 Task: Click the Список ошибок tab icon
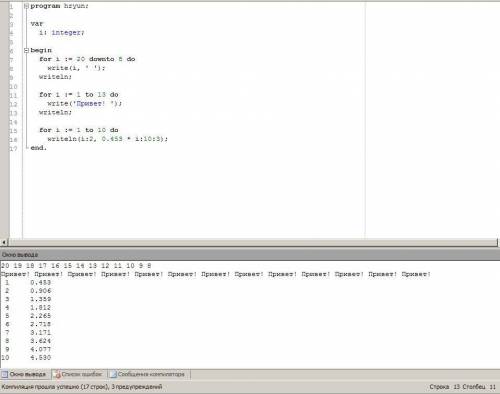[57, 374]
